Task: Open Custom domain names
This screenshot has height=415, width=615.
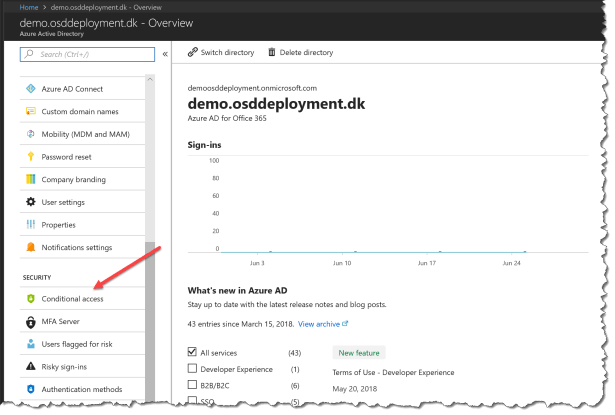Action: coord(82,111)
